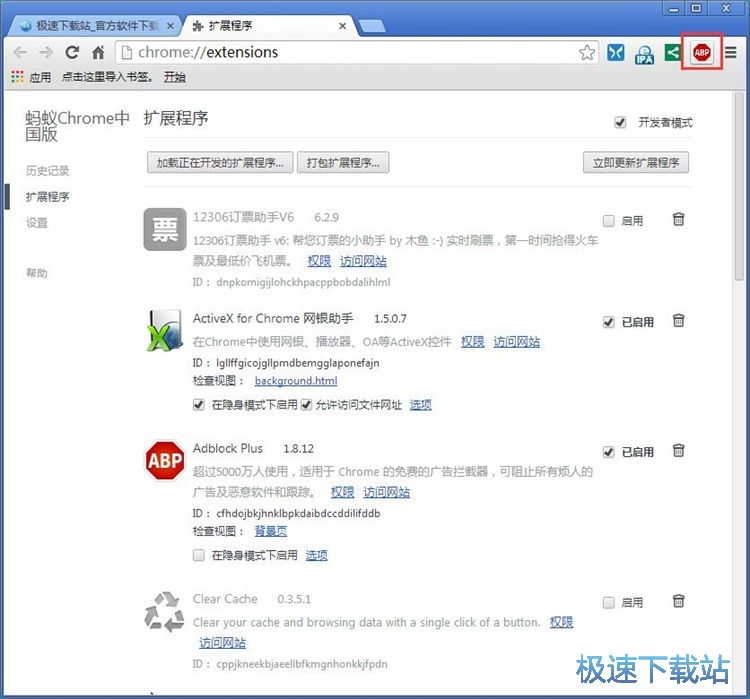Viewport: 750px width, 699px height.
Task: Open the Apps shortcut in bookmarks bar
Action: click(31, 77)
